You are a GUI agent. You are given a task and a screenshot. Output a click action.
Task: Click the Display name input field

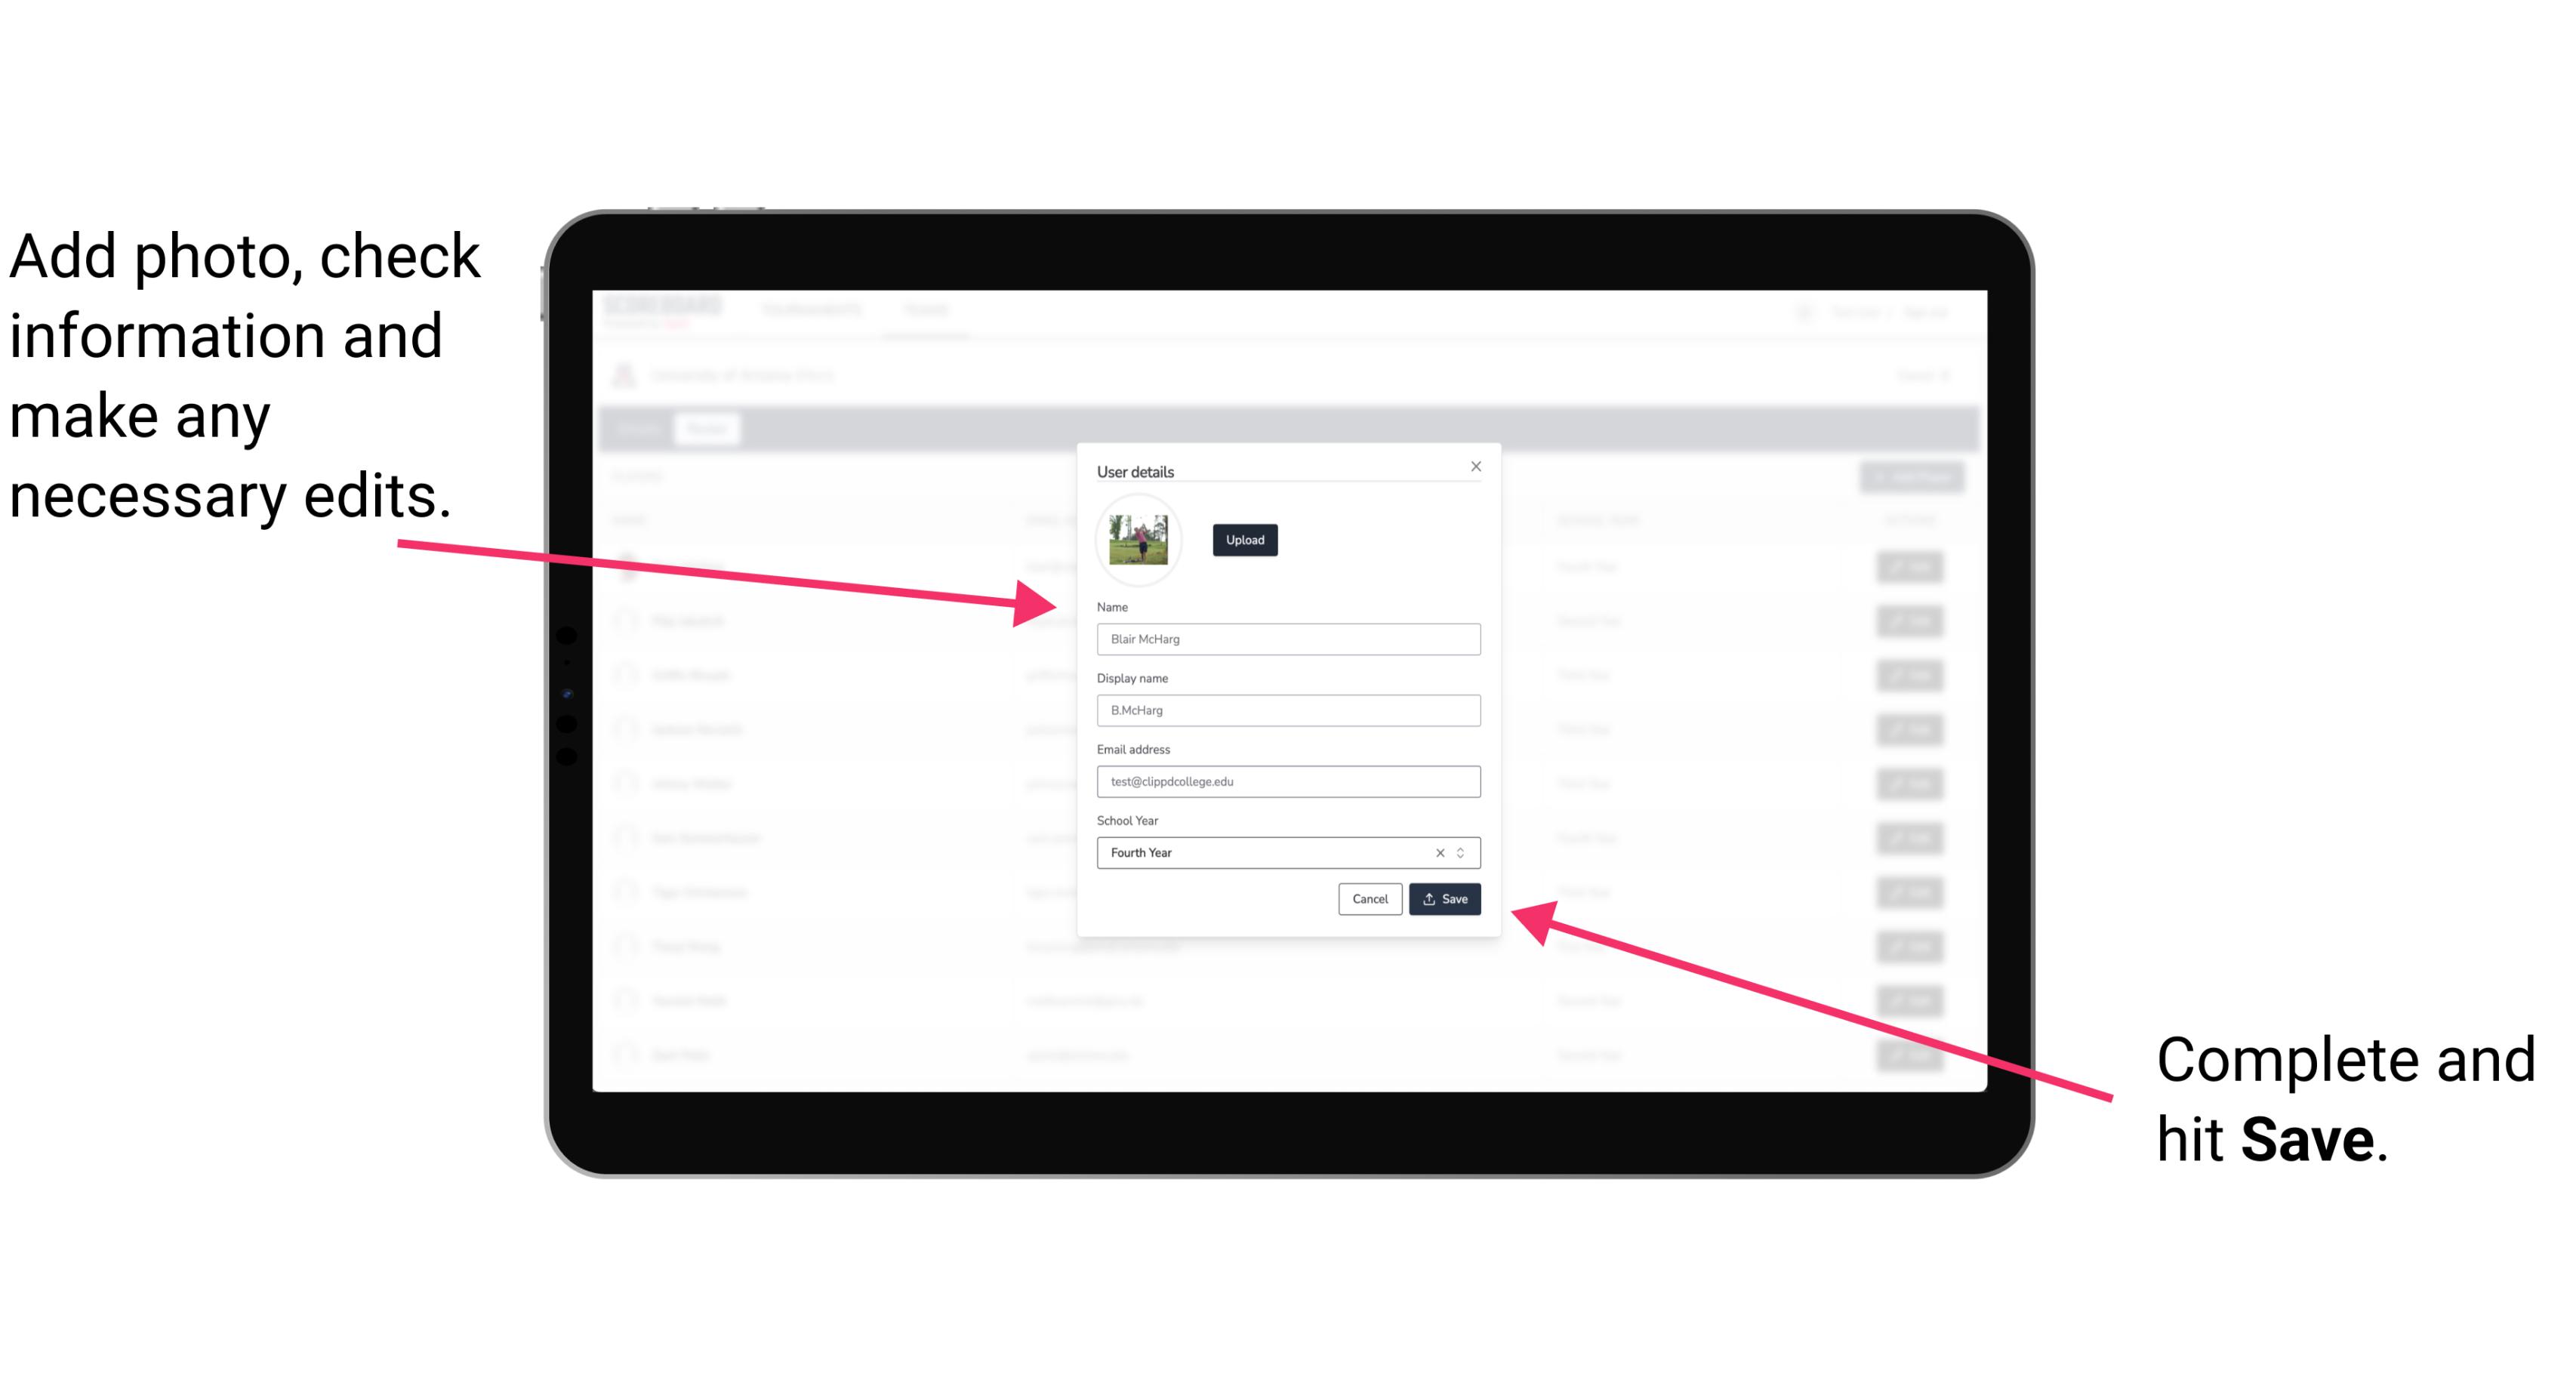click(x=1287, y=710)
